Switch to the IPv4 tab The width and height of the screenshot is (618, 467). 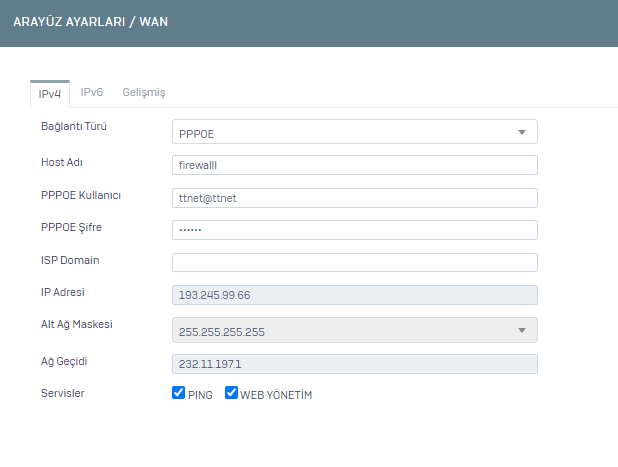[x=50, y=92]
